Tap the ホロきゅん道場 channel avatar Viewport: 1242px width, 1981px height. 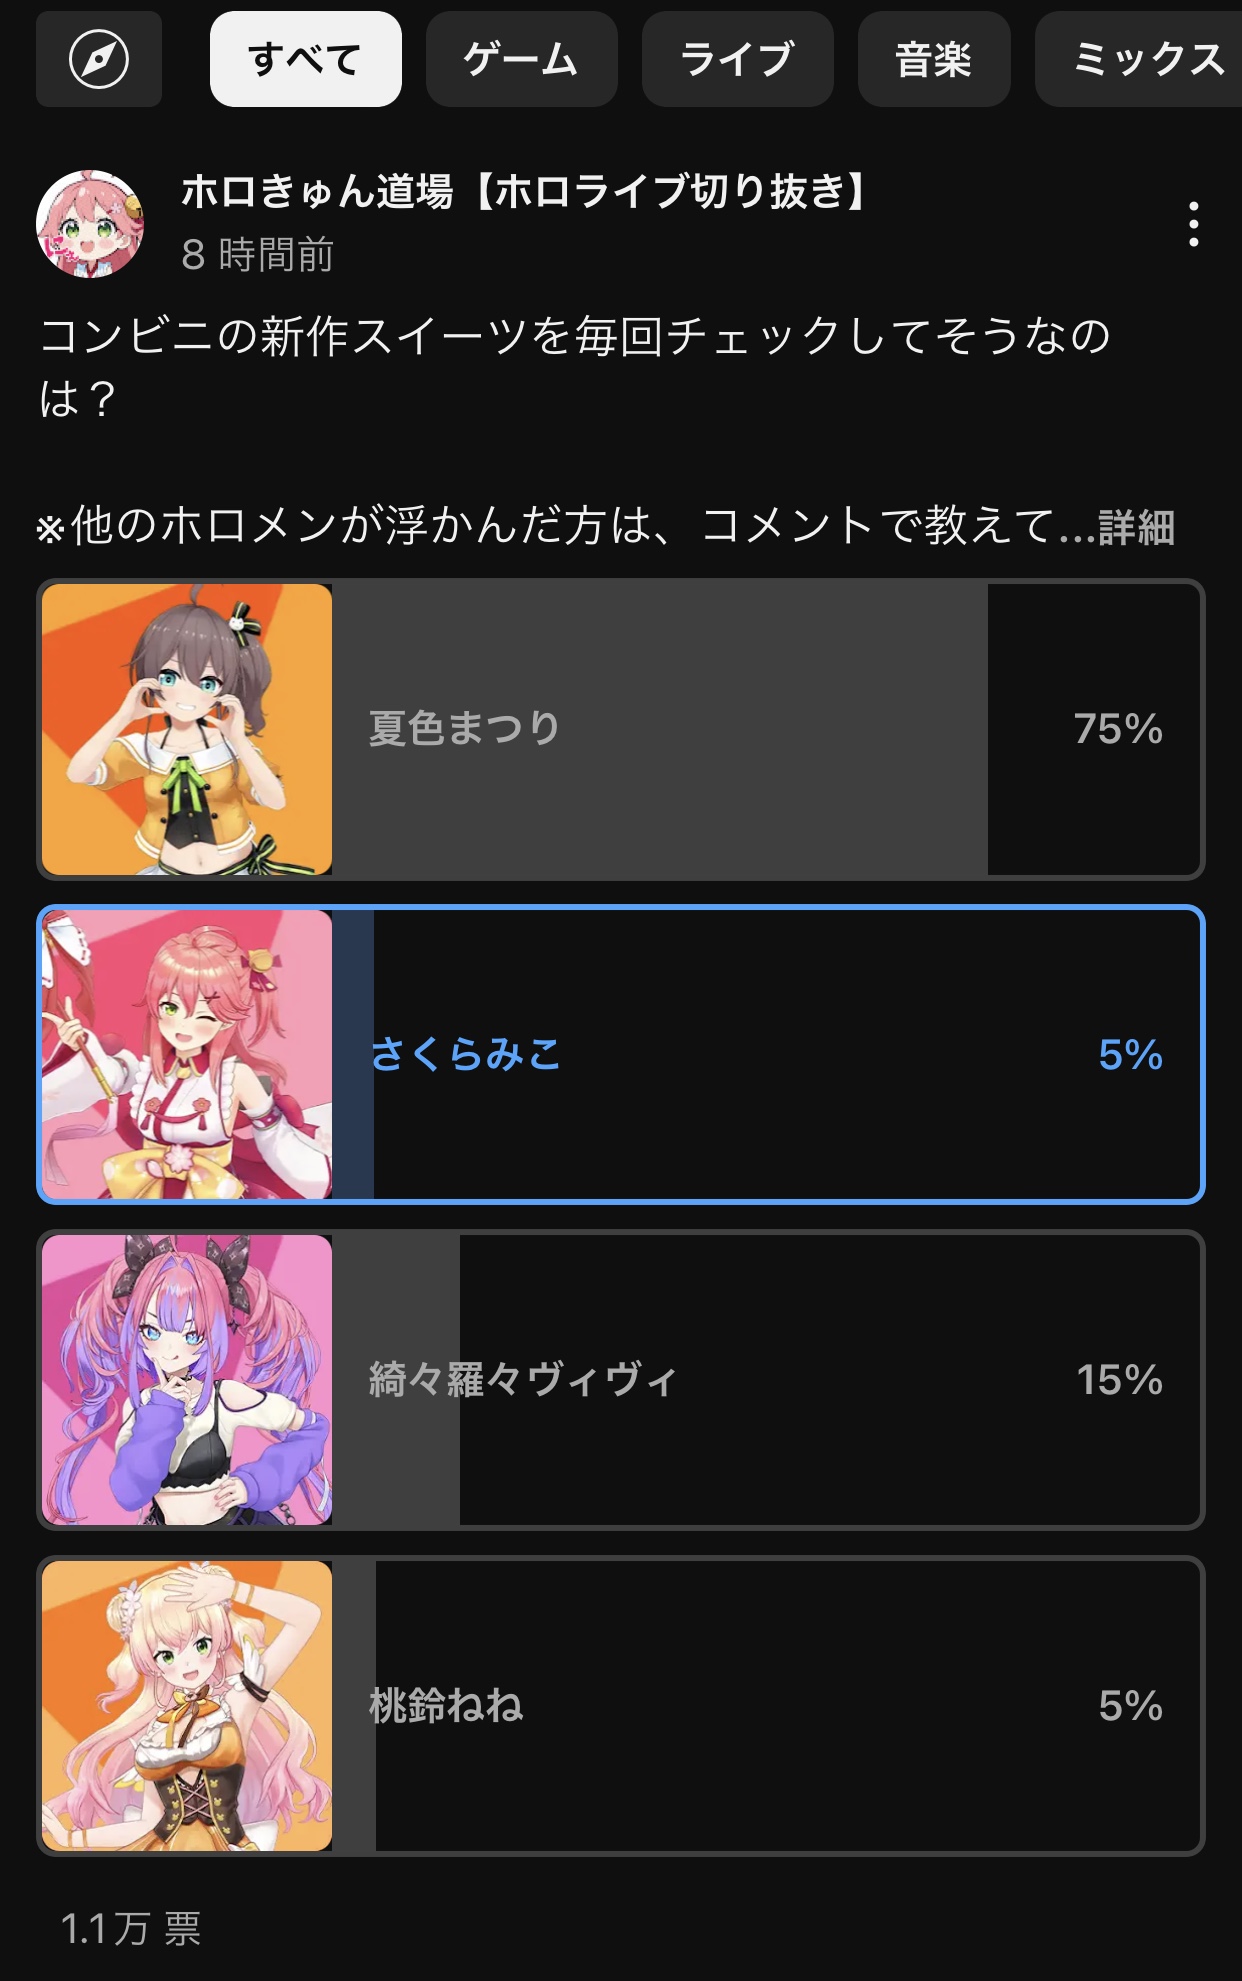pos(90,224)
